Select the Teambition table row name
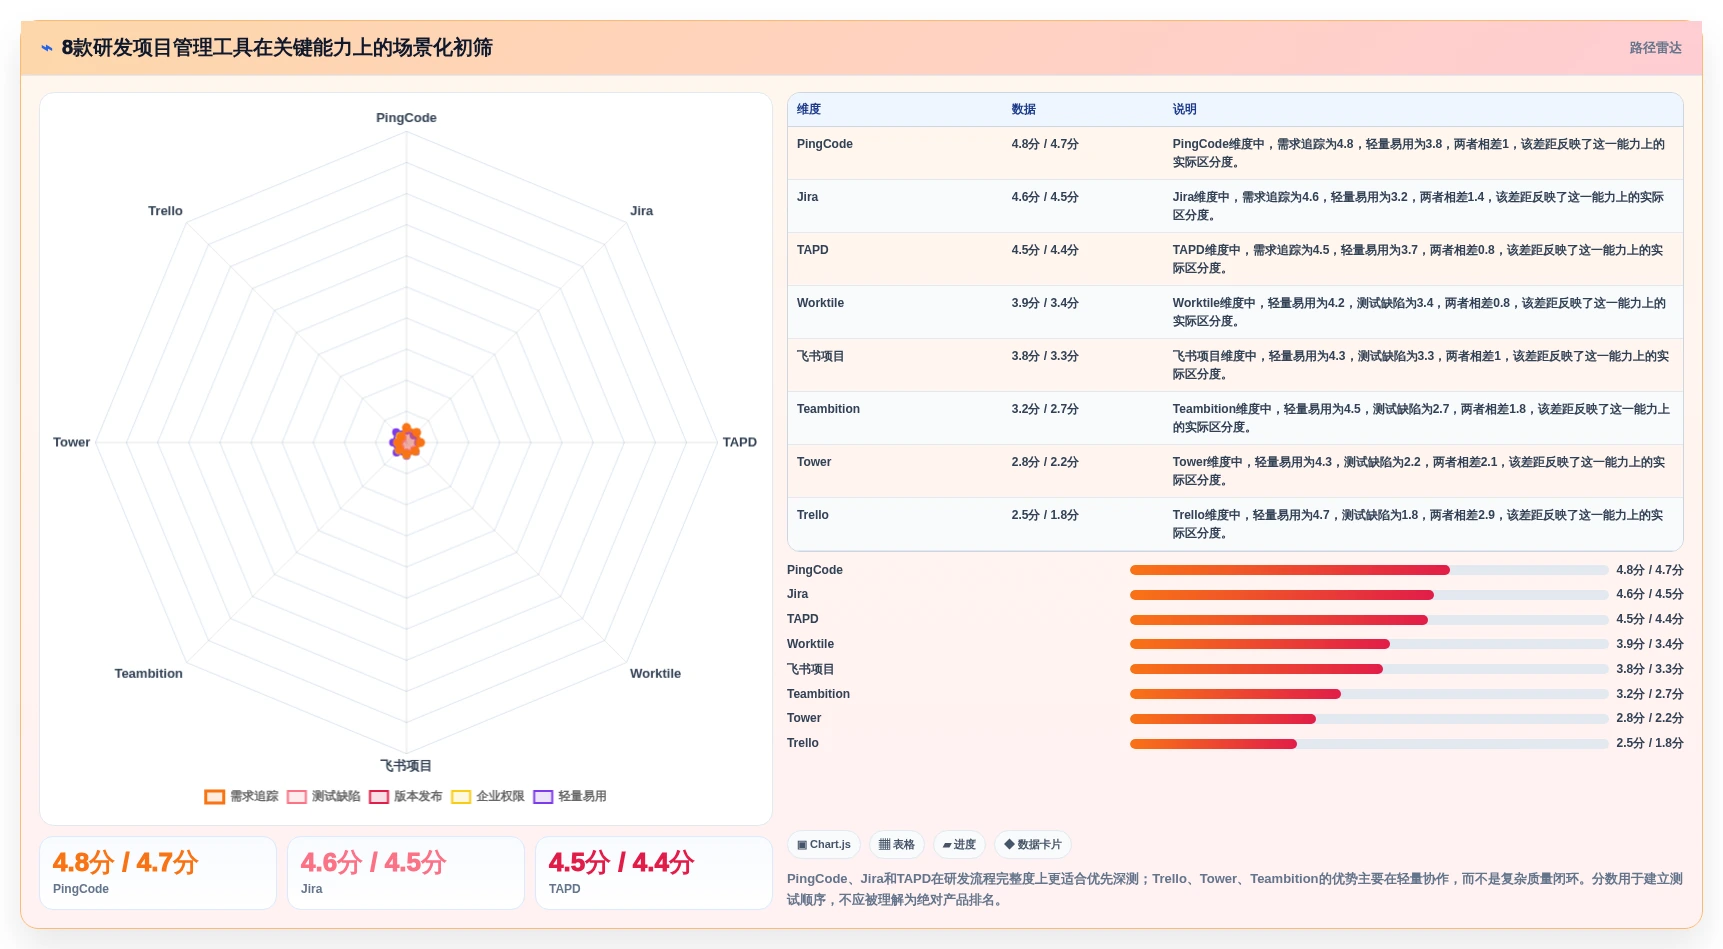This screenshot has width=1723, height=949. (x=828, y=409)
